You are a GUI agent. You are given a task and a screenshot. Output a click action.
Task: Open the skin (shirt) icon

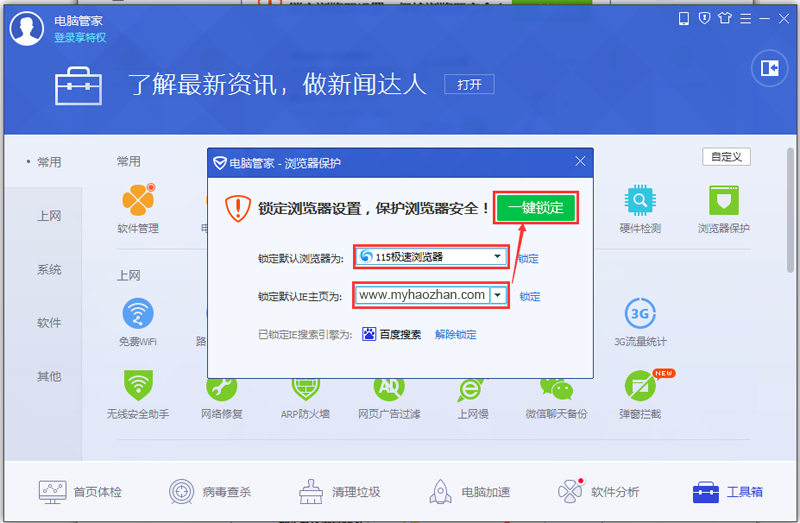click(x=725, y=19)
